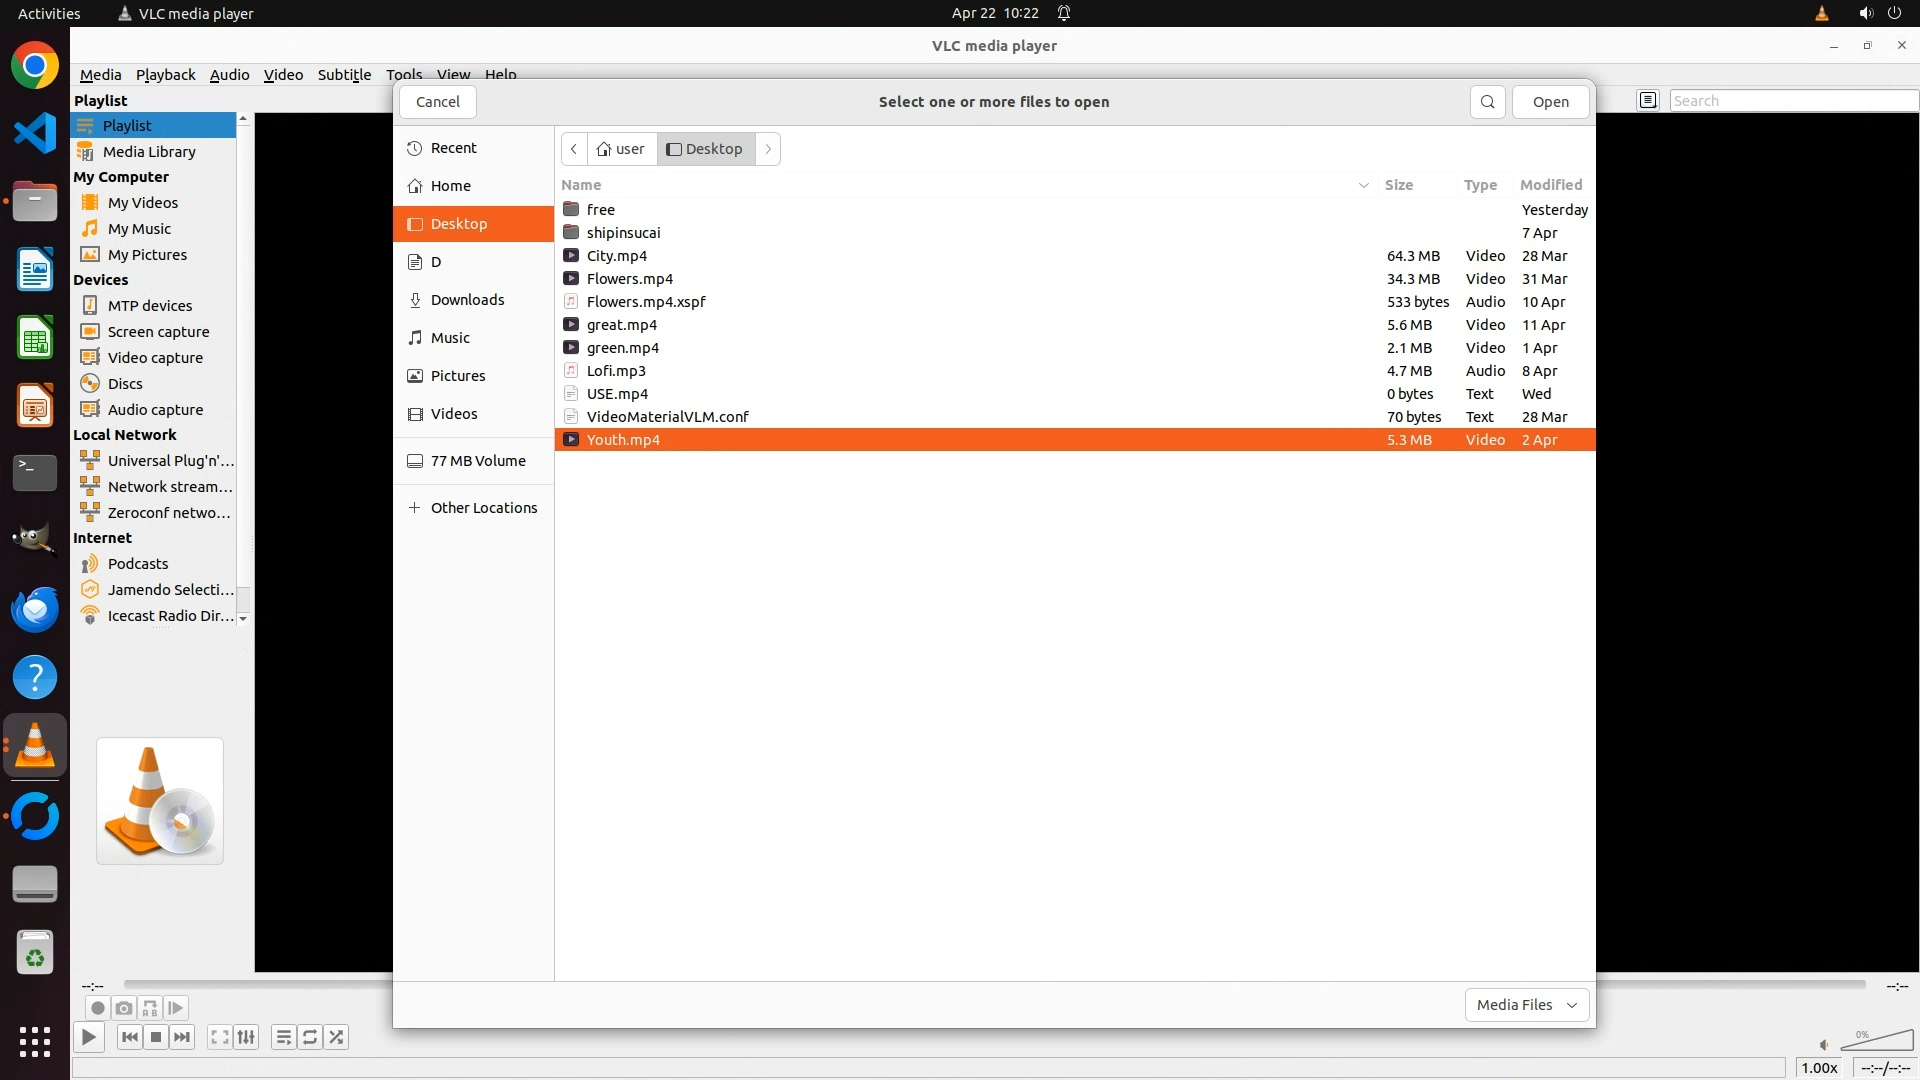Click the Name column sort arrow

[x=1363, y=185]
